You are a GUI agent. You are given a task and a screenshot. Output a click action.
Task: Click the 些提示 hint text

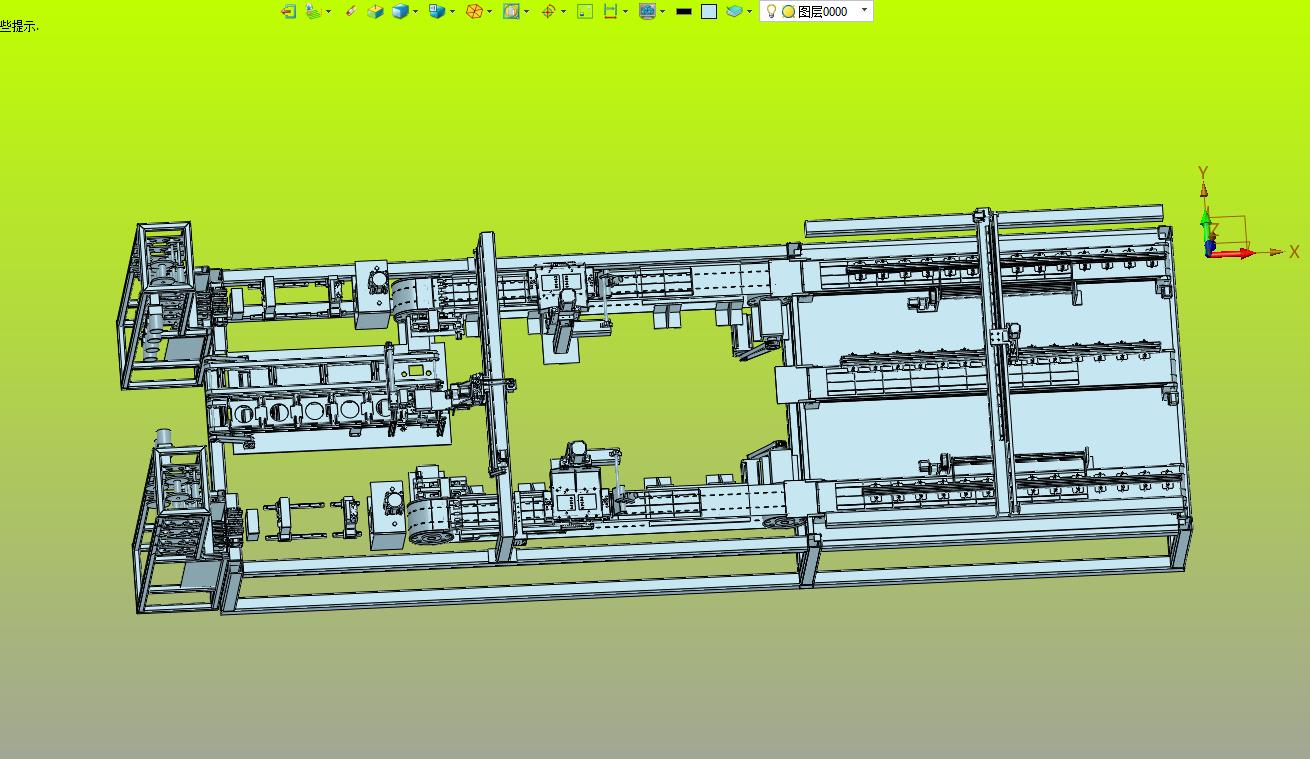19,26
